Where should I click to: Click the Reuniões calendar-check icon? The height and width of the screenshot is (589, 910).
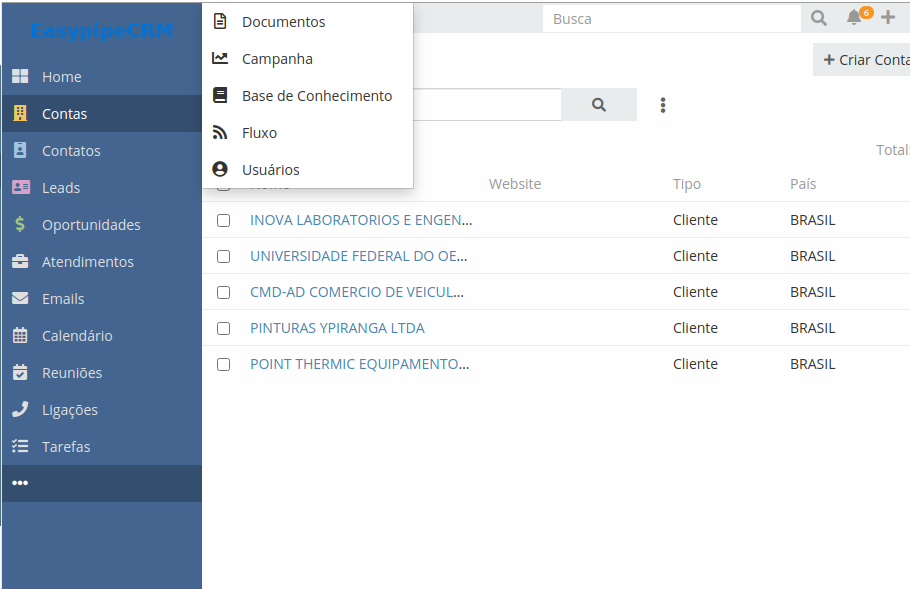click(20, 372)
